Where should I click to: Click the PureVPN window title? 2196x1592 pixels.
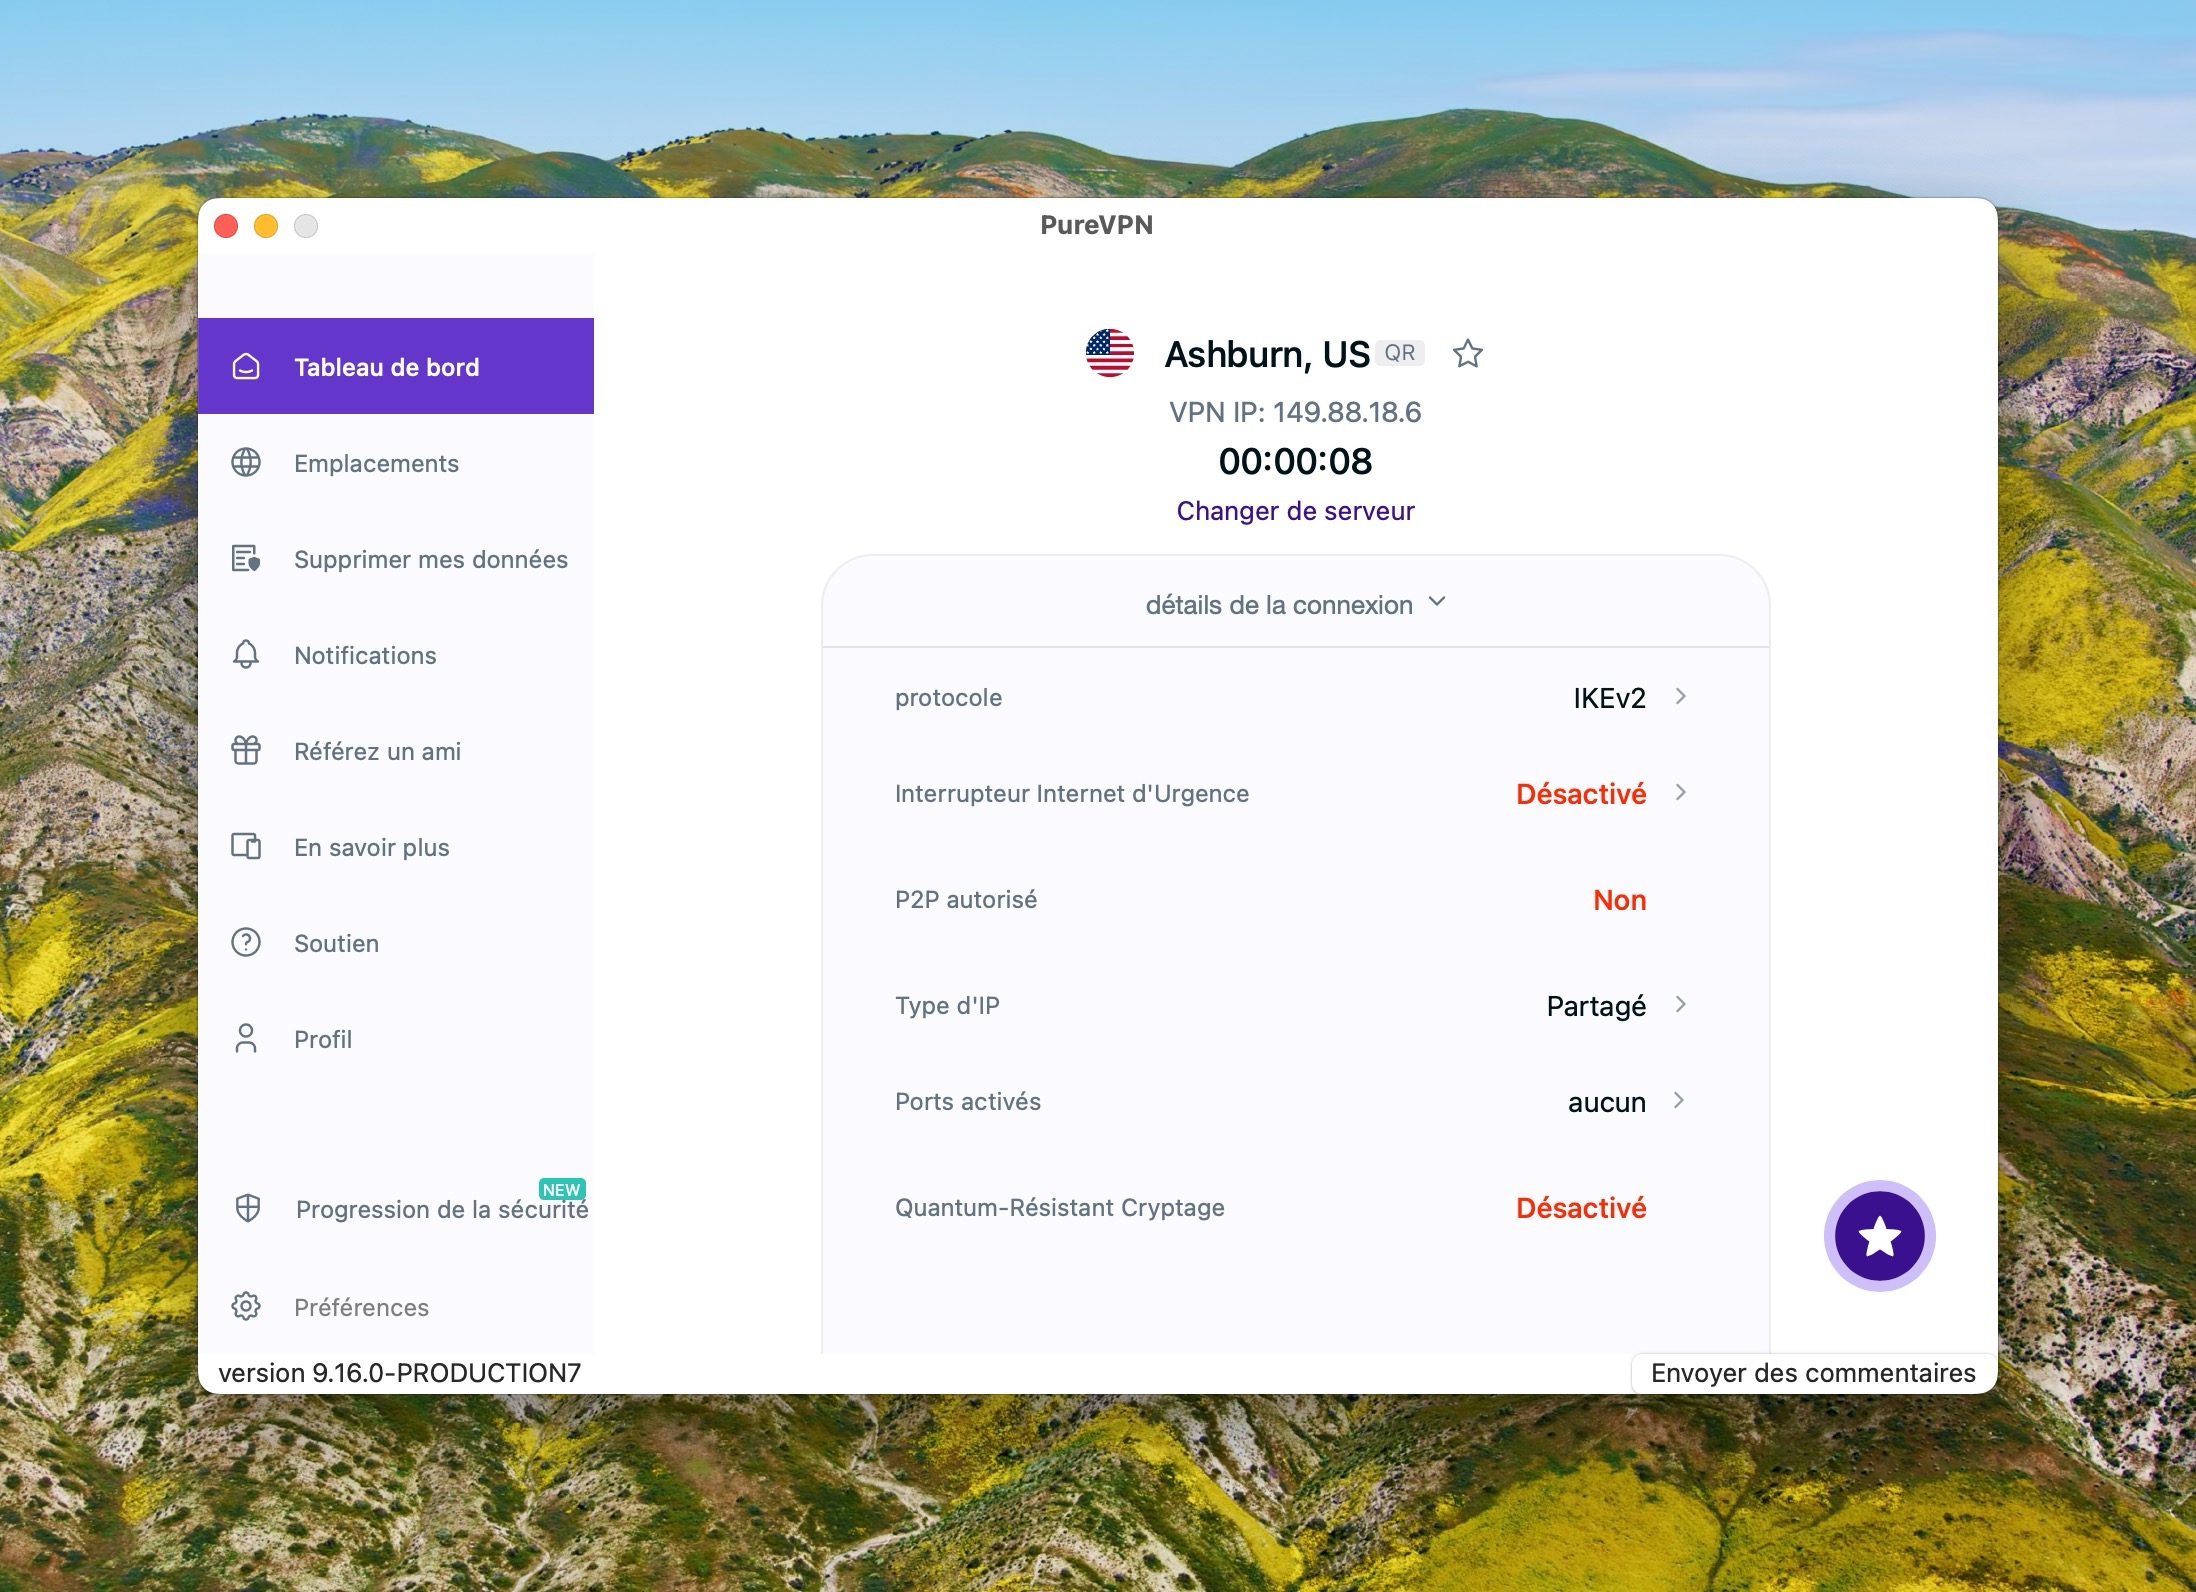[1096, 225]
